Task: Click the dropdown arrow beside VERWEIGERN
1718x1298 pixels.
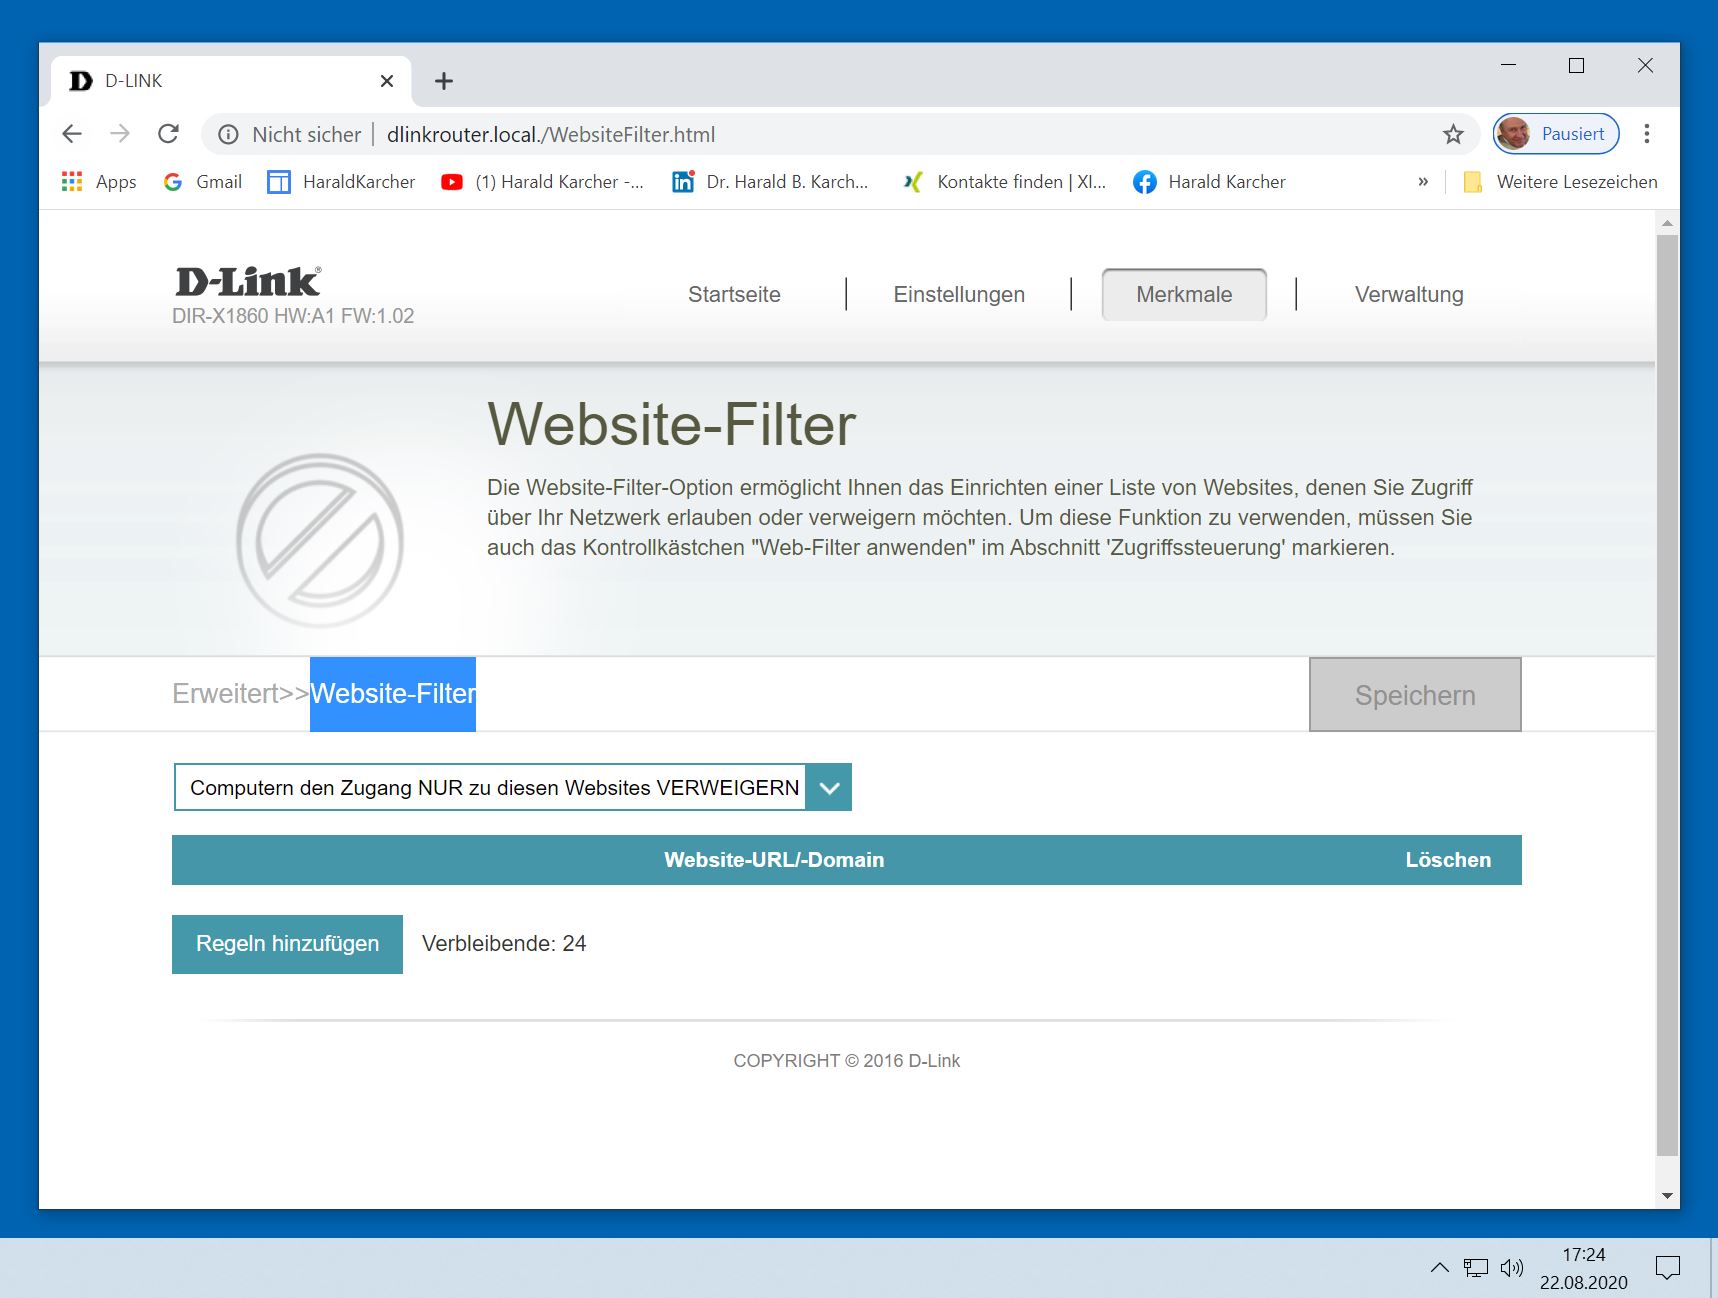Action: (829, 787)
